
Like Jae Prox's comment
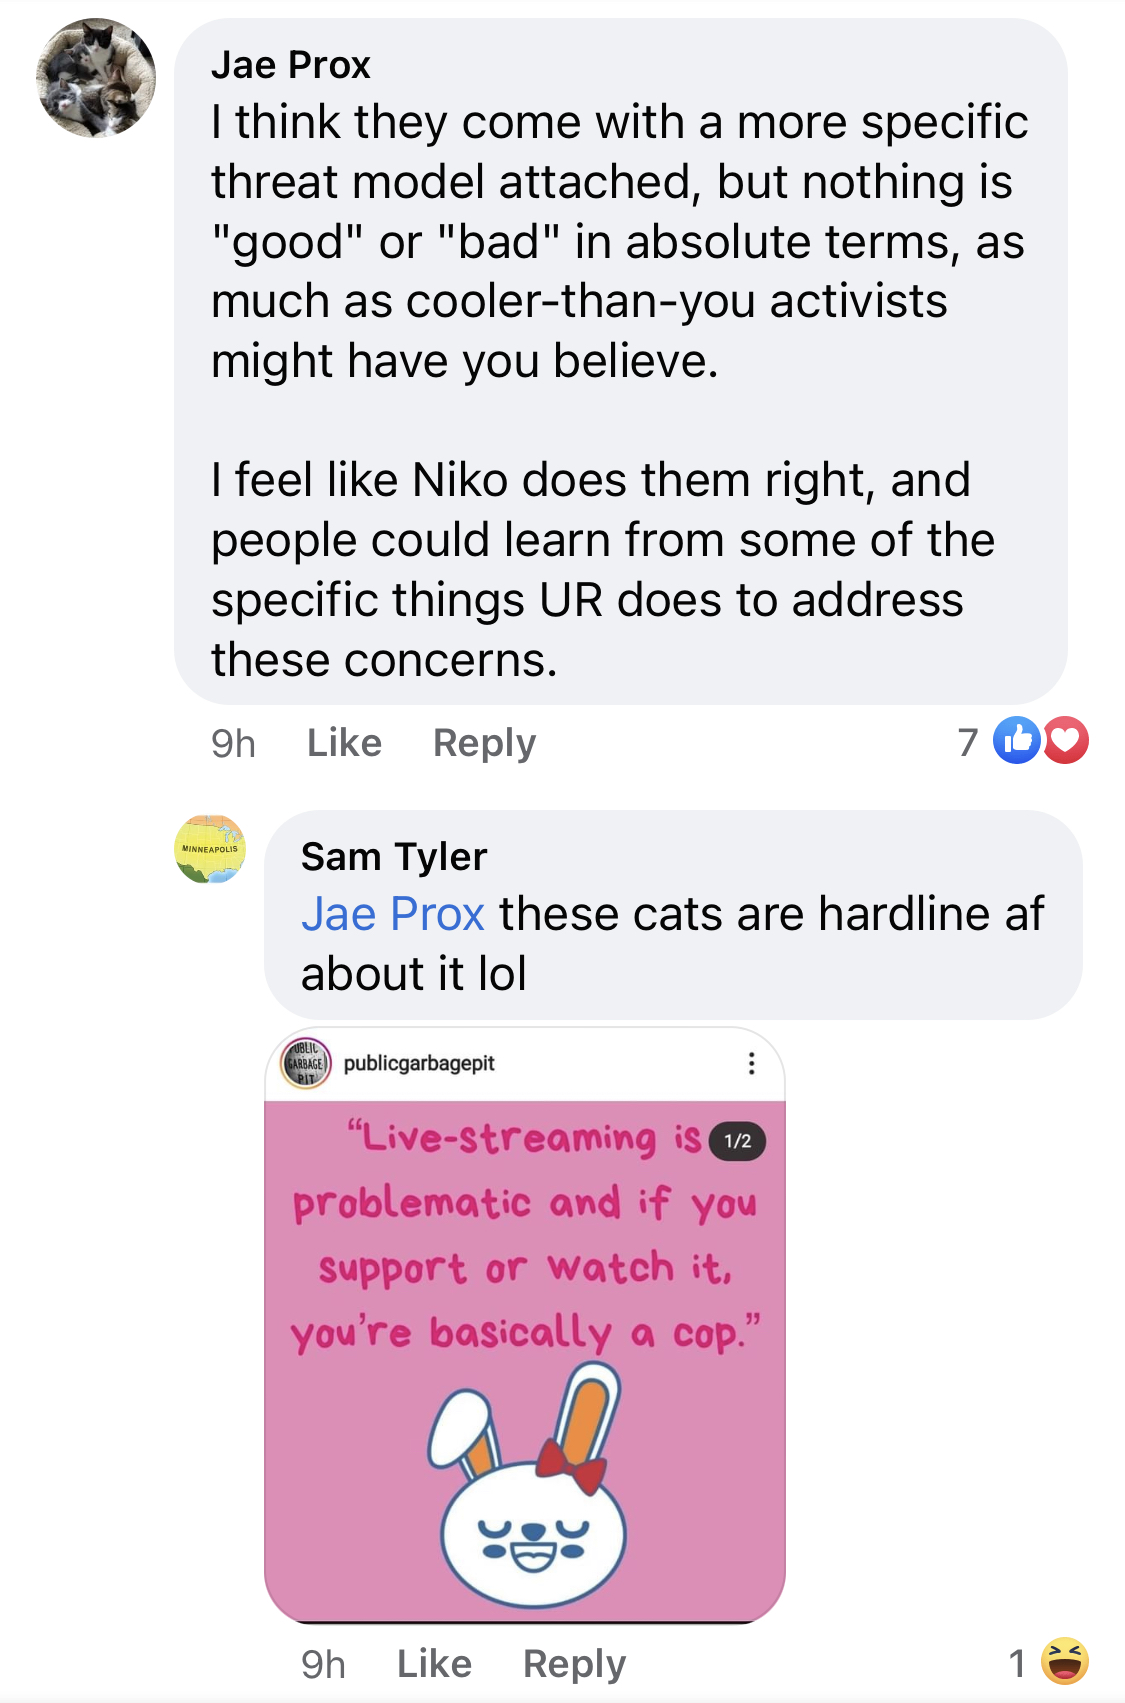(x=344, y=743)
